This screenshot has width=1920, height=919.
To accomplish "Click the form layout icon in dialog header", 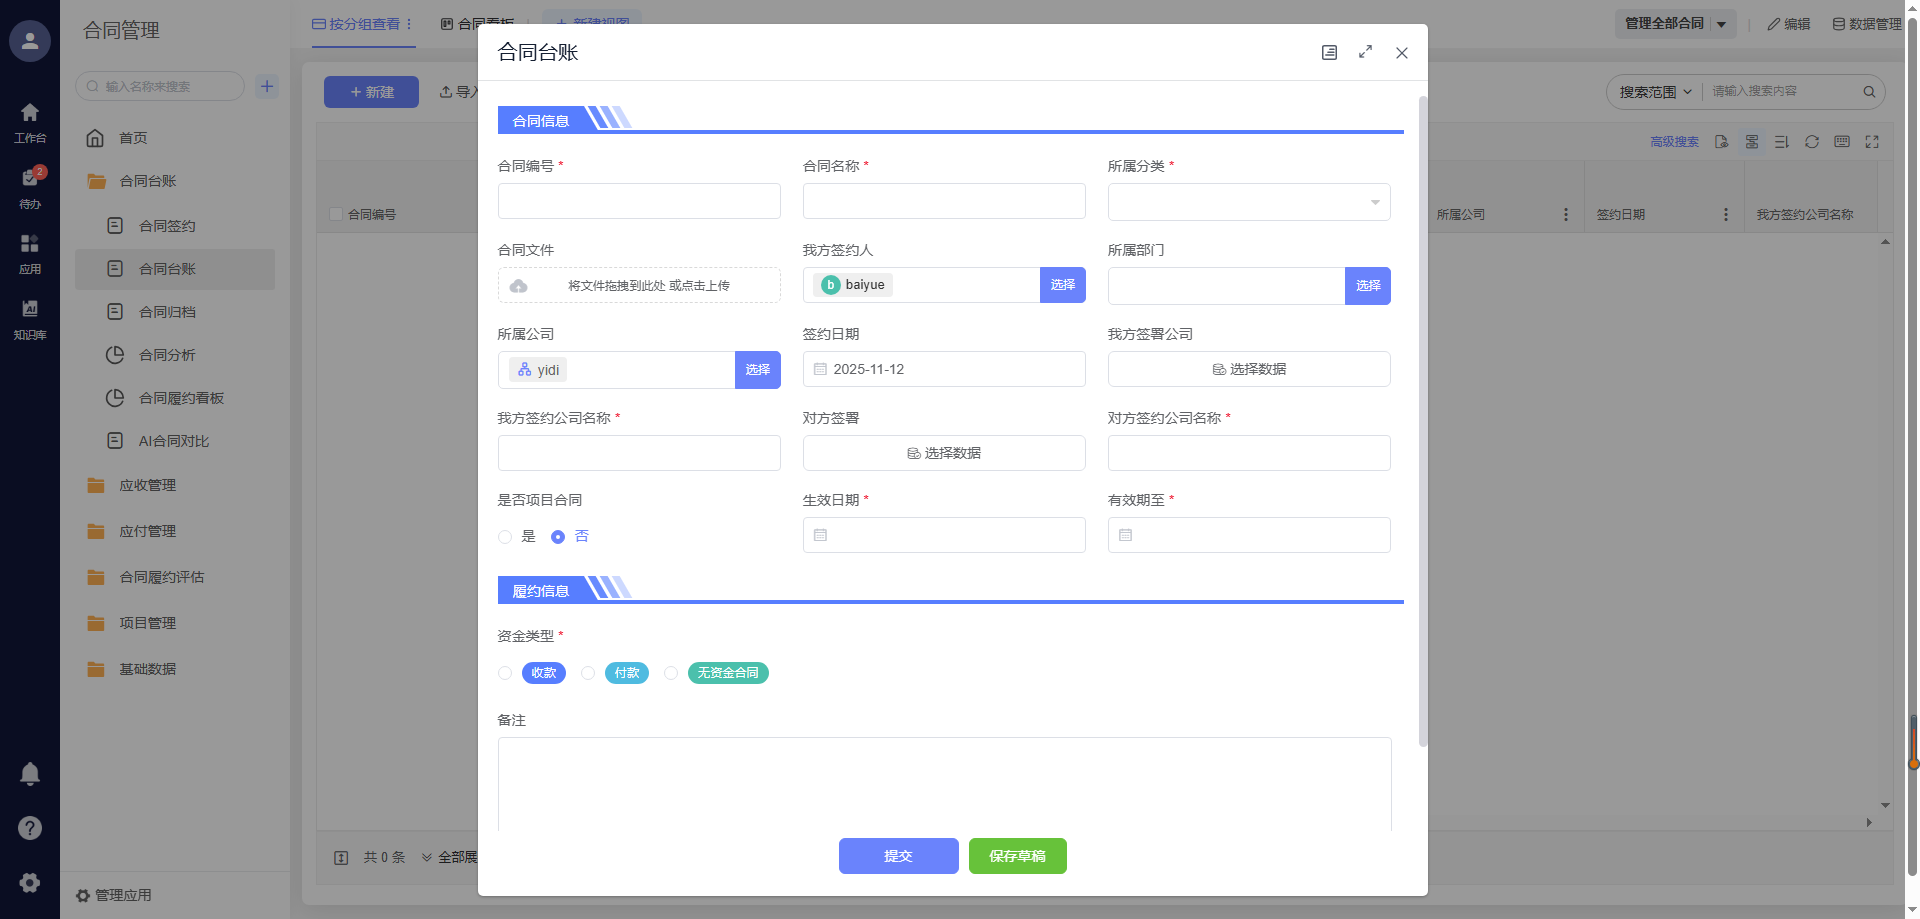I will [1329, 52].
